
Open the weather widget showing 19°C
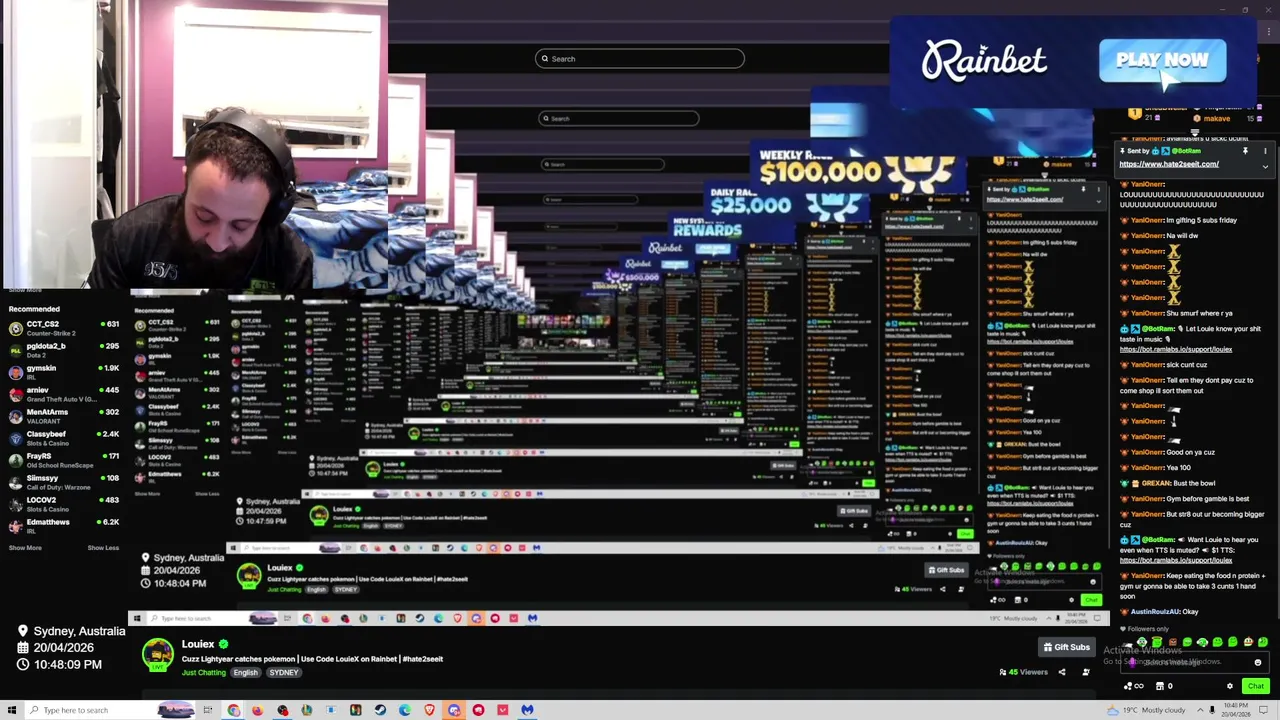tap(1146, 710)
